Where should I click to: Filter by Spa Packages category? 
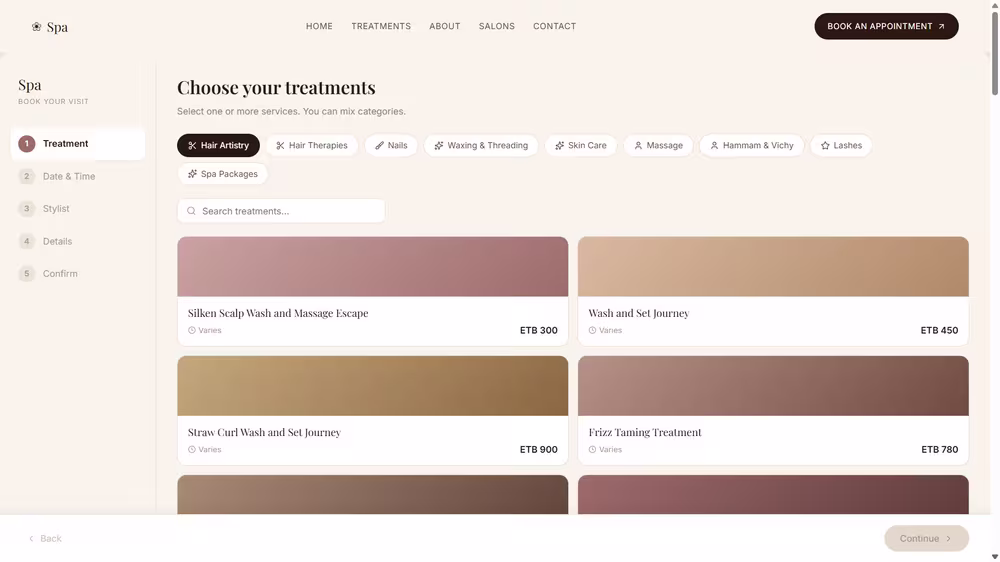(x=223, y=174)
